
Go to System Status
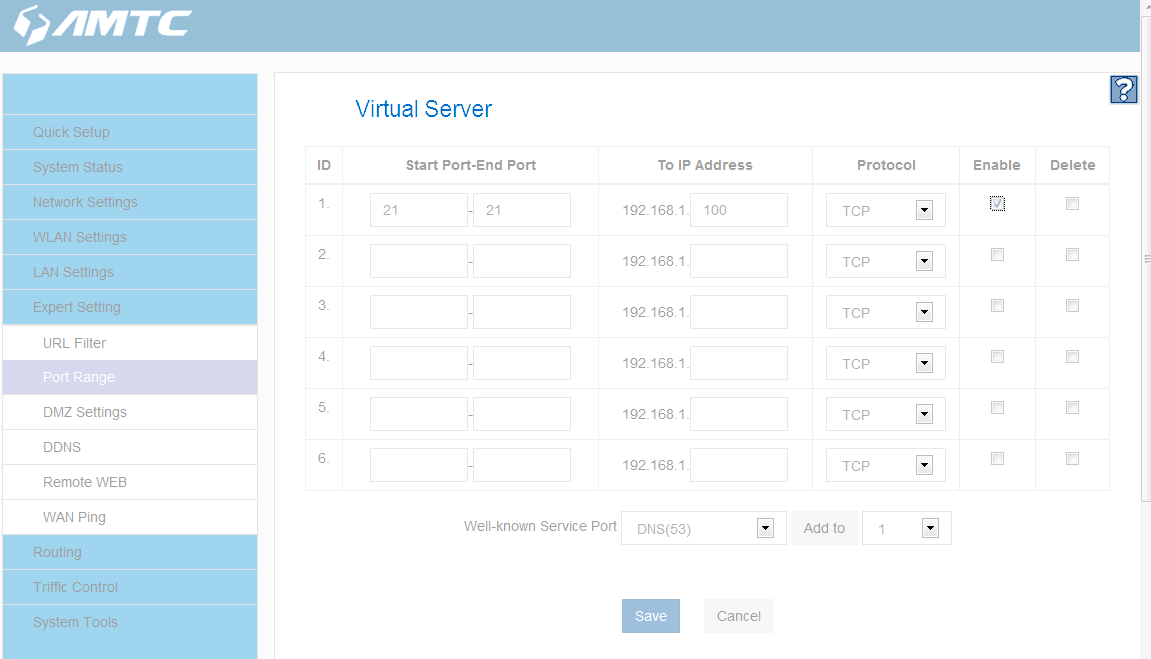(x=130, y=167)
